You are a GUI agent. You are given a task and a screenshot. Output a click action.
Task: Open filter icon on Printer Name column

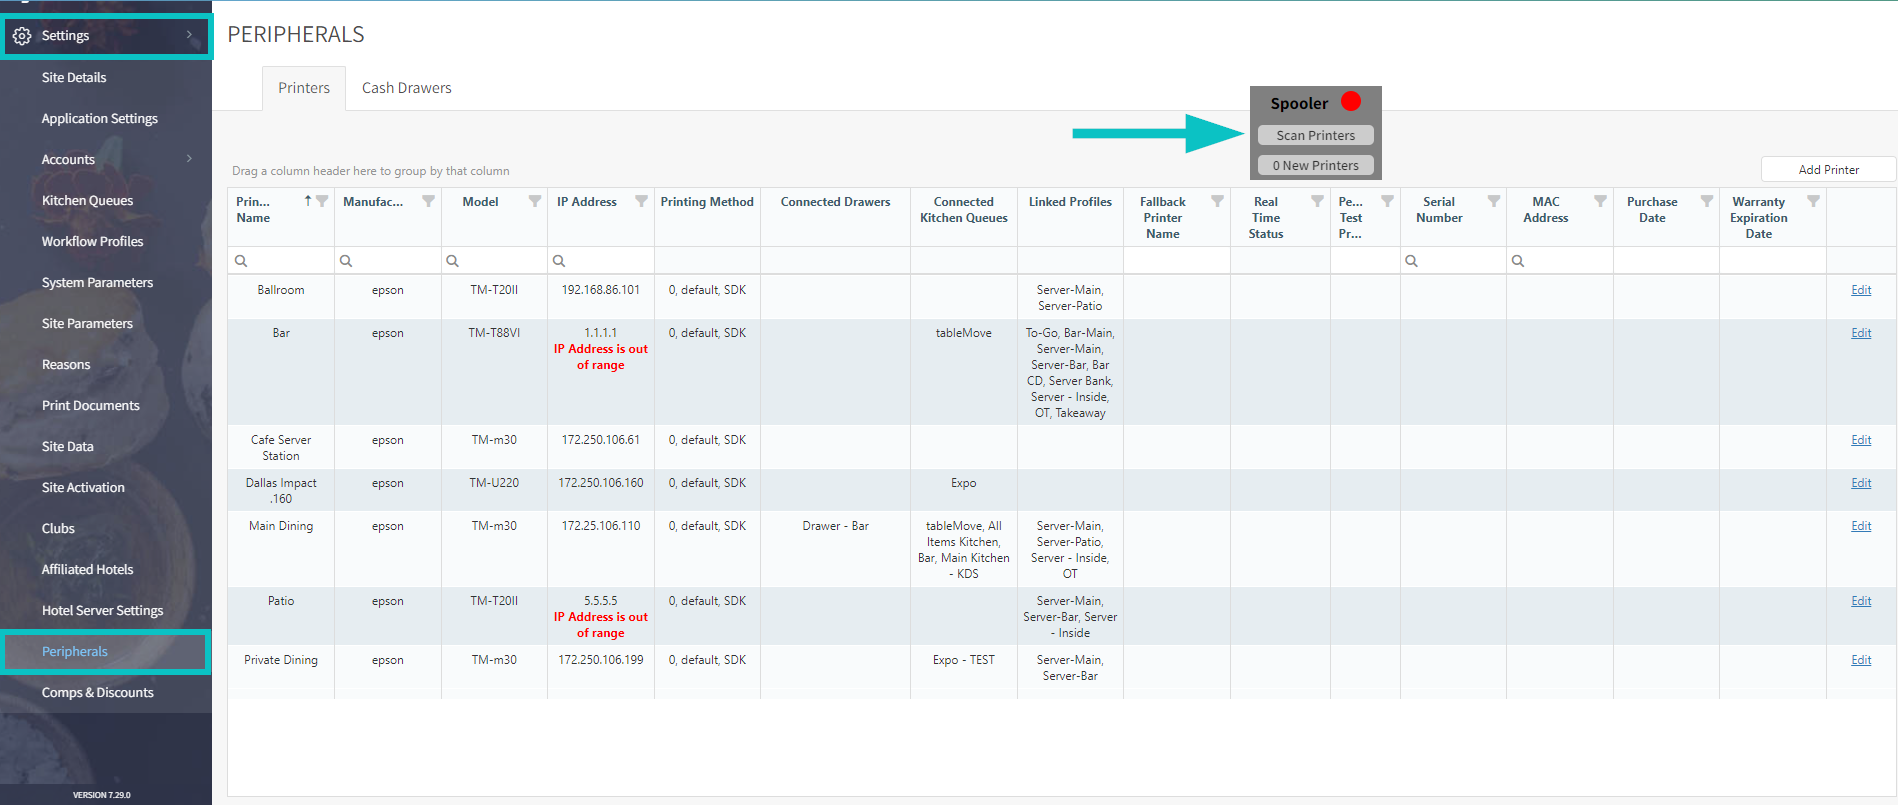(x=322, y=201)
